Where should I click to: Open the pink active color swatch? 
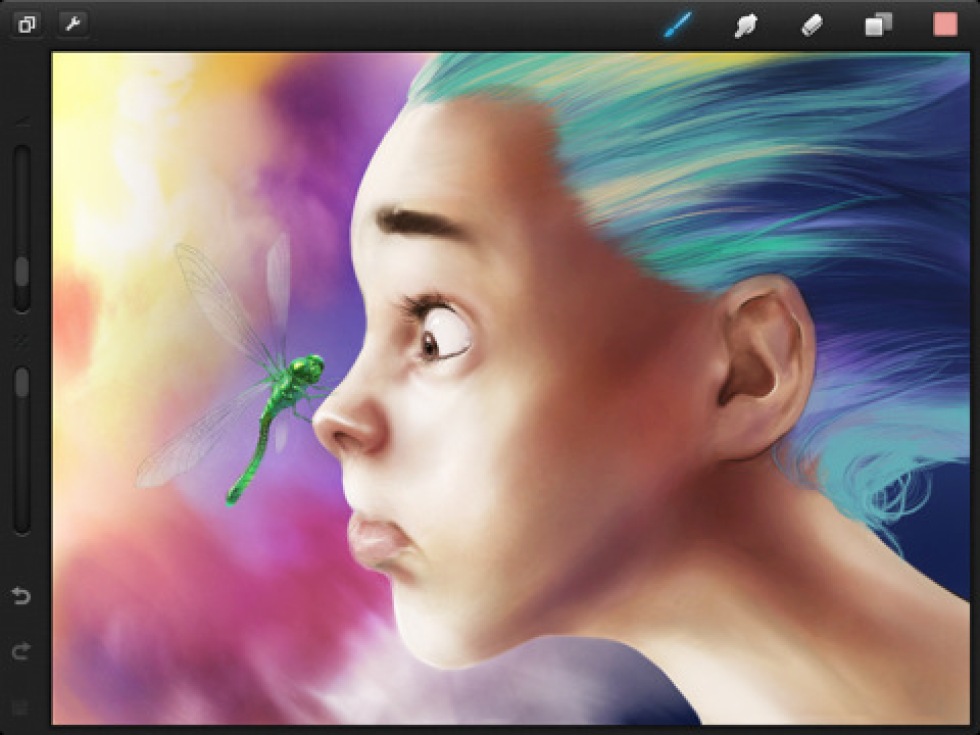(945, 25)
